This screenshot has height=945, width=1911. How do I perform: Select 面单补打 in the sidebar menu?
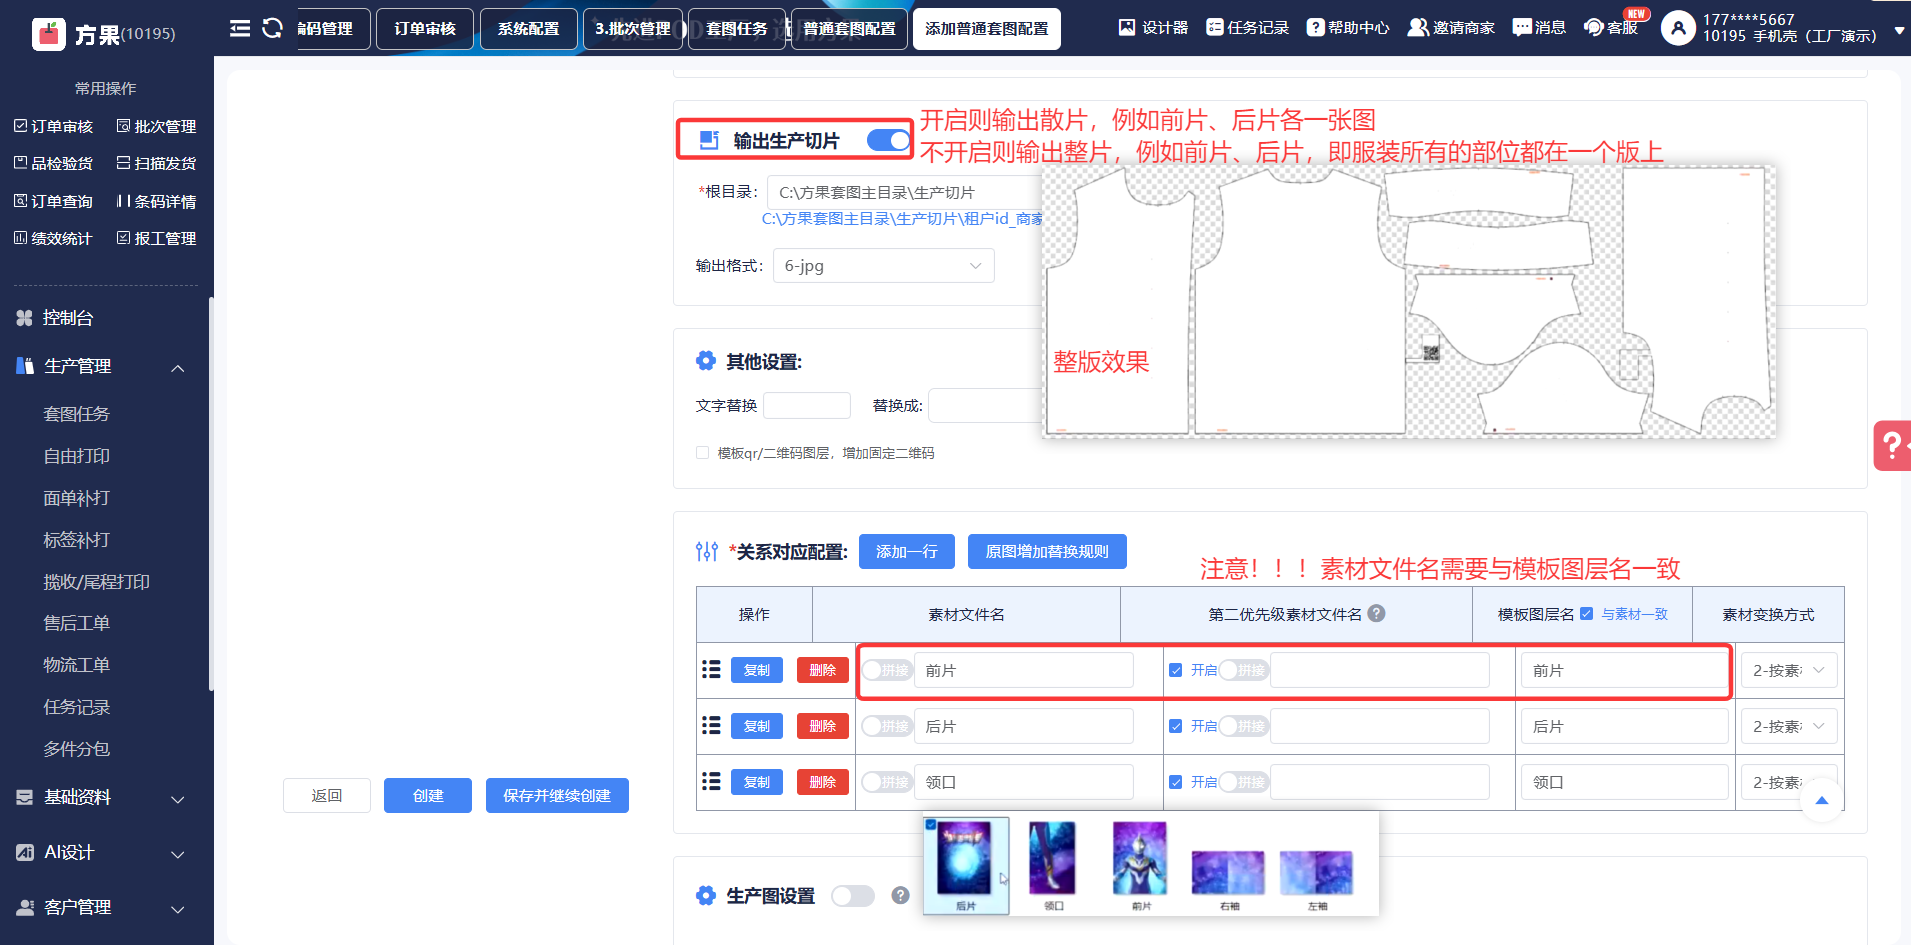(77, 498)
